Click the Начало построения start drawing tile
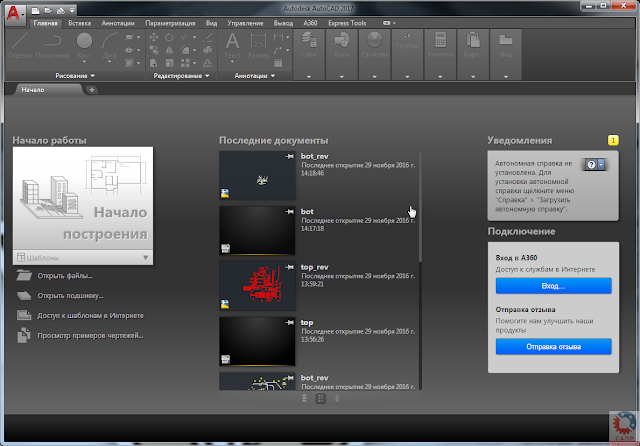Image resolution: width=640 pixels, height=446 pixels. click(83, 199)
